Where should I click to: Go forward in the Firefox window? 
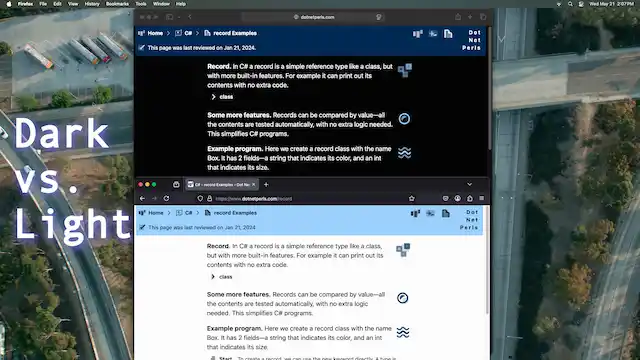pyautogui.click(x=154, y=198)
